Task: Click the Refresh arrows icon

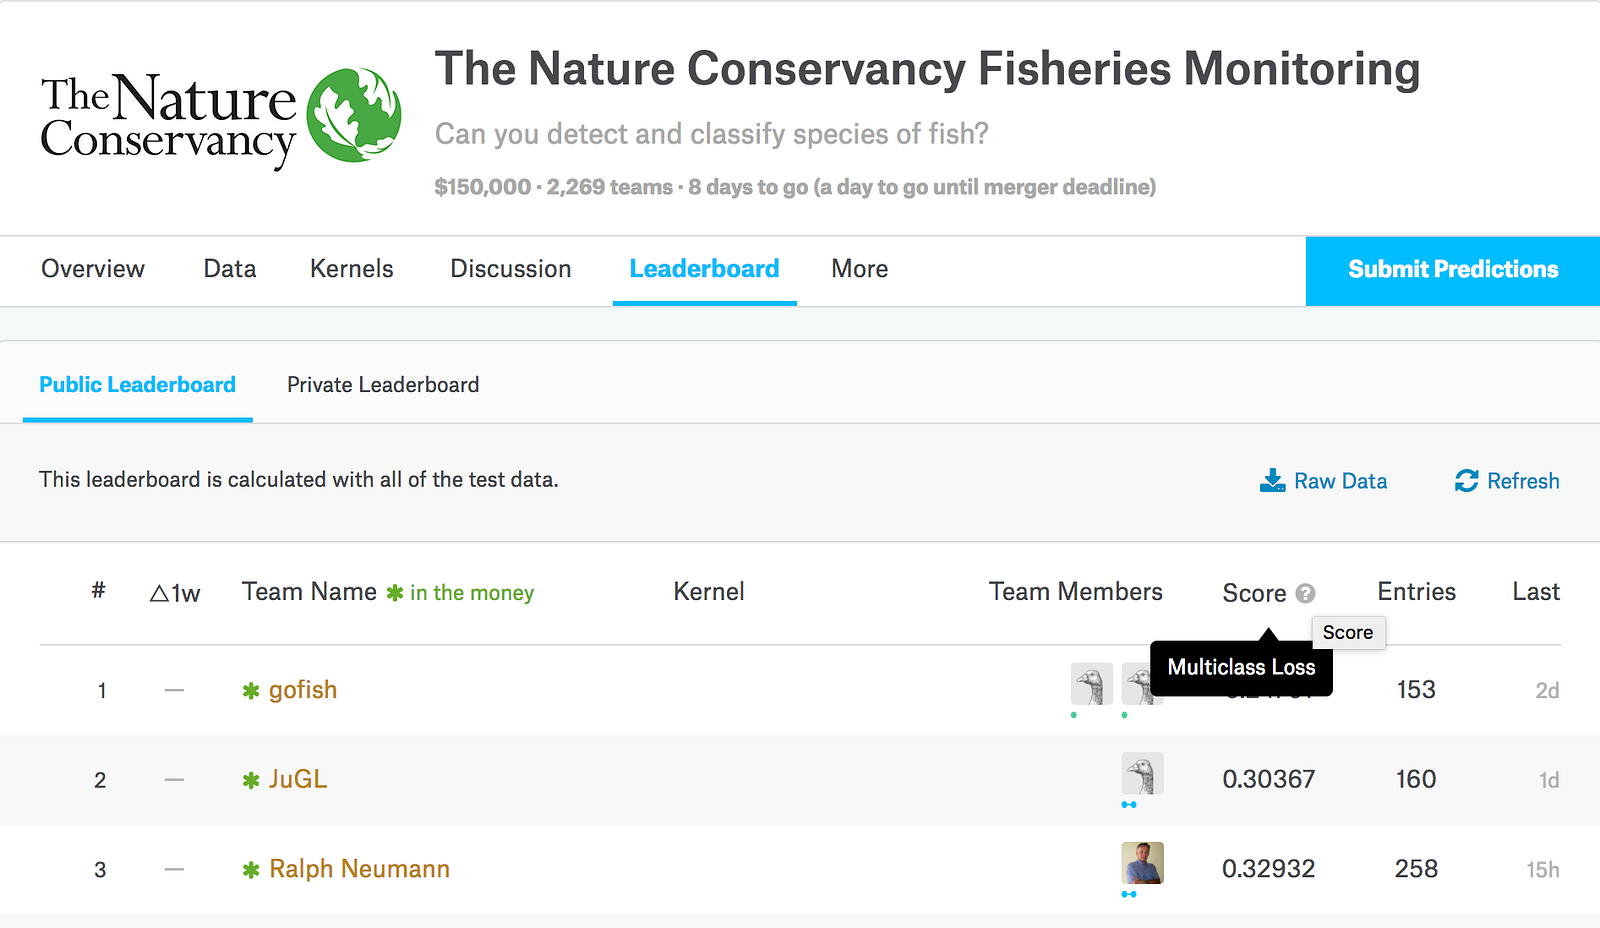Action: click(x=1466, y=481)
